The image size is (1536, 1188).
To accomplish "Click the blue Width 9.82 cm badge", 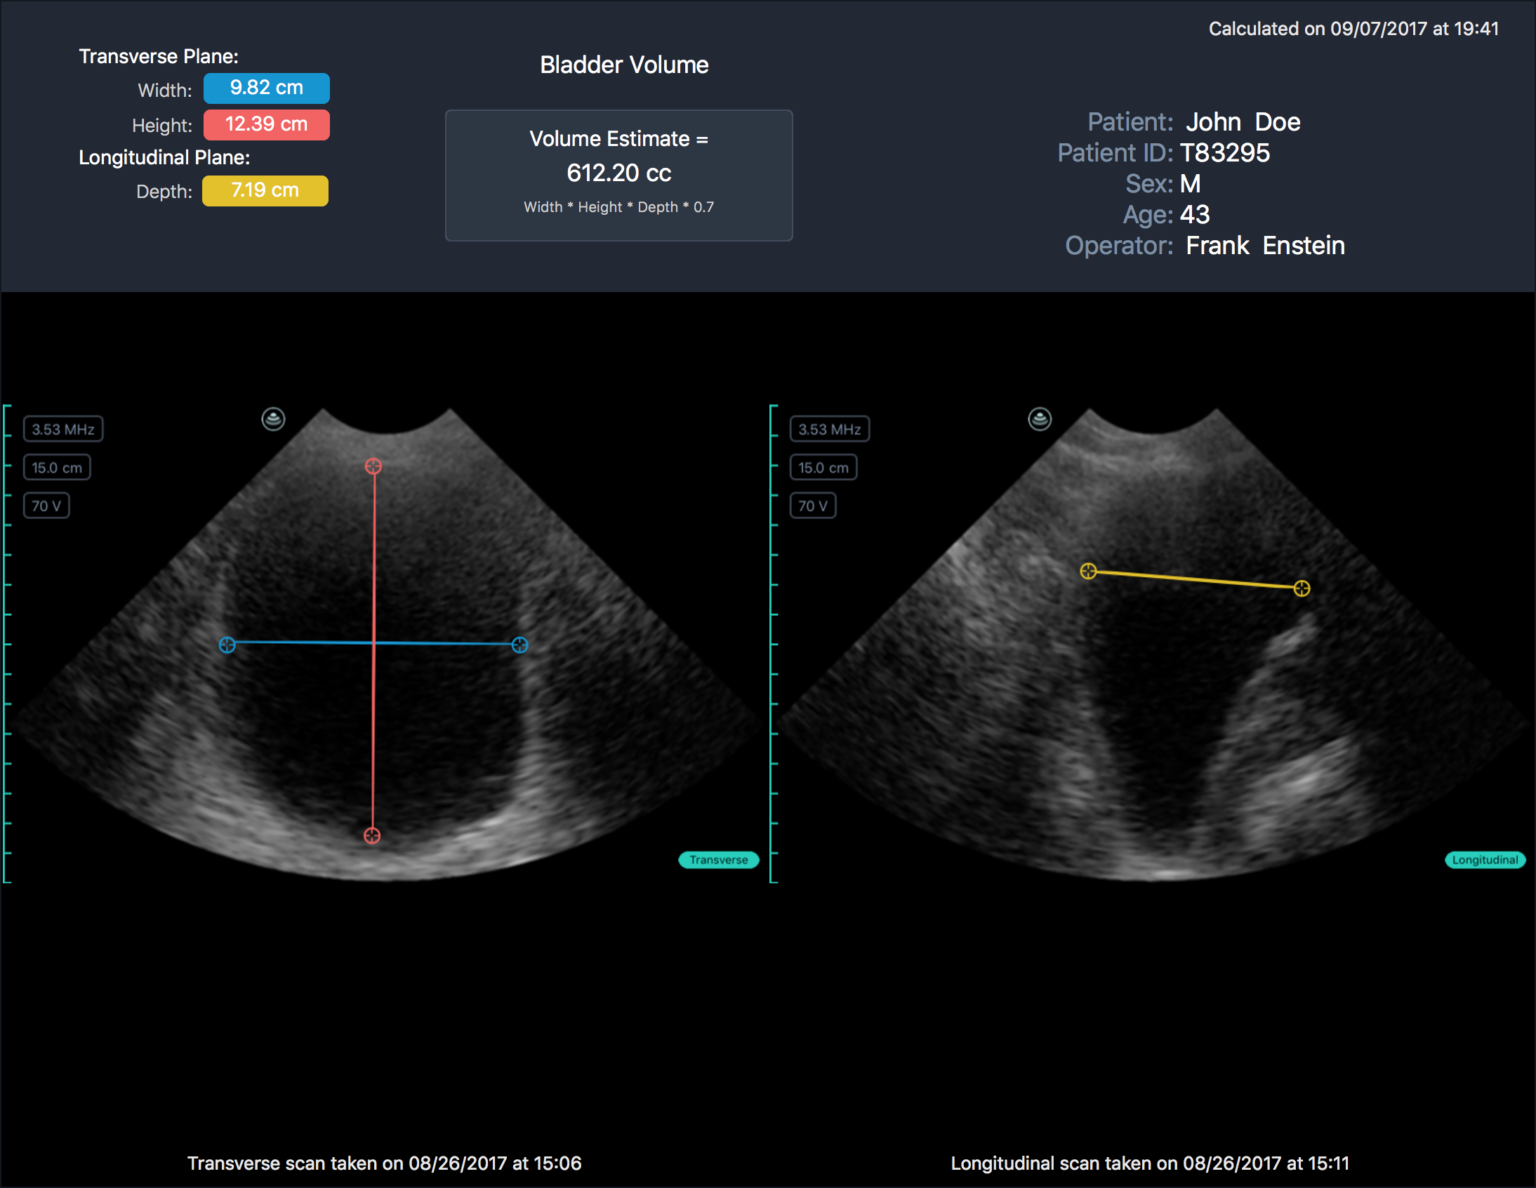I will tap(266, 88).
